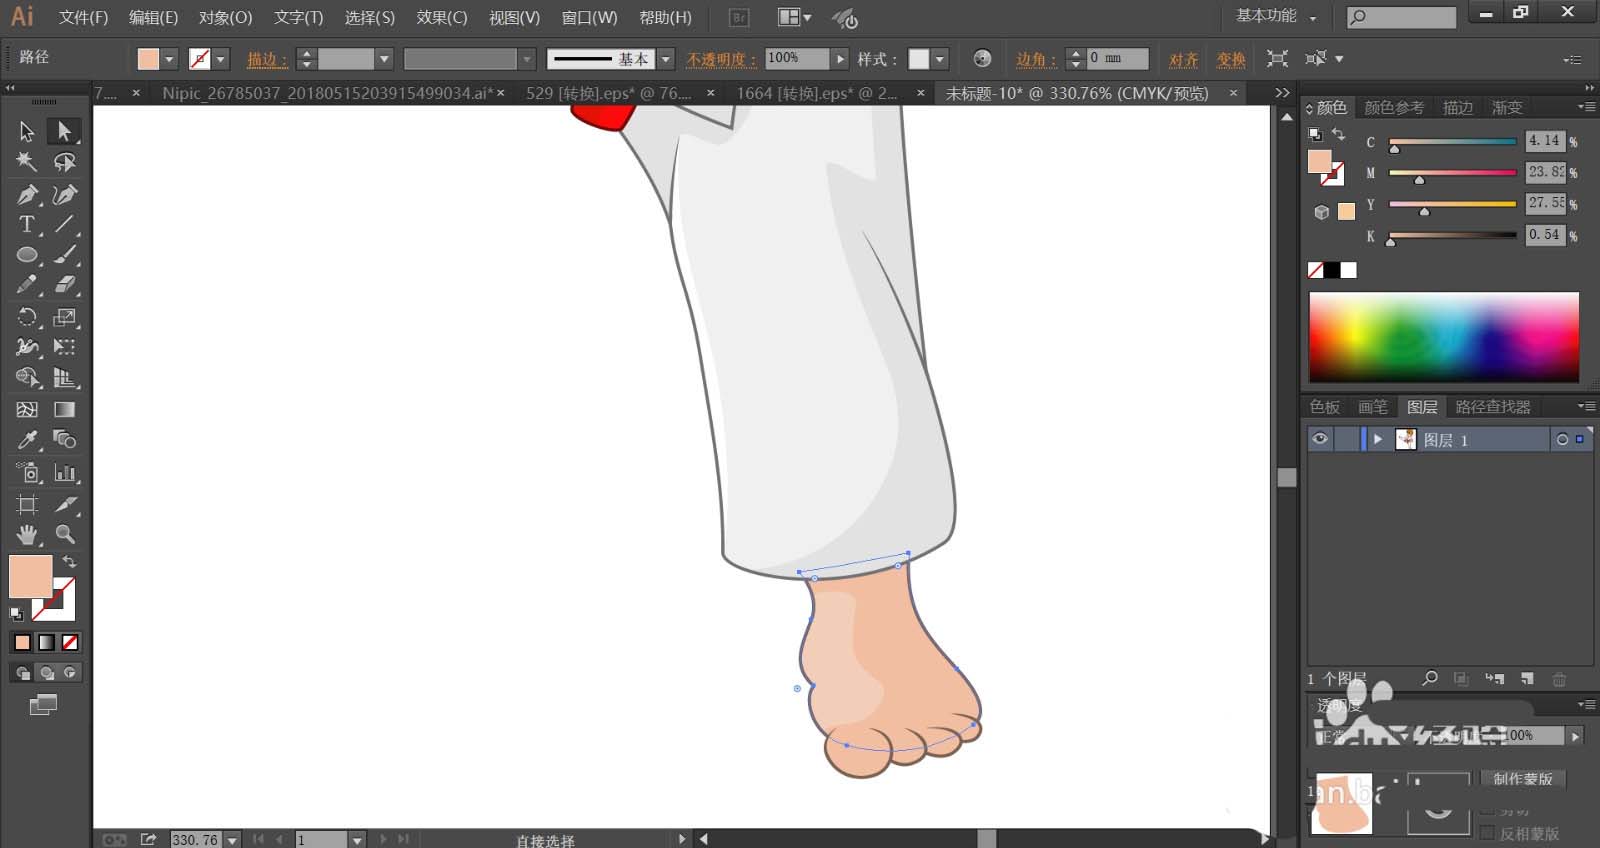The height and width of the screenshot is (848, 1600).
Task: Click the target circle of 图层 1
Action: pos(1562,439)
